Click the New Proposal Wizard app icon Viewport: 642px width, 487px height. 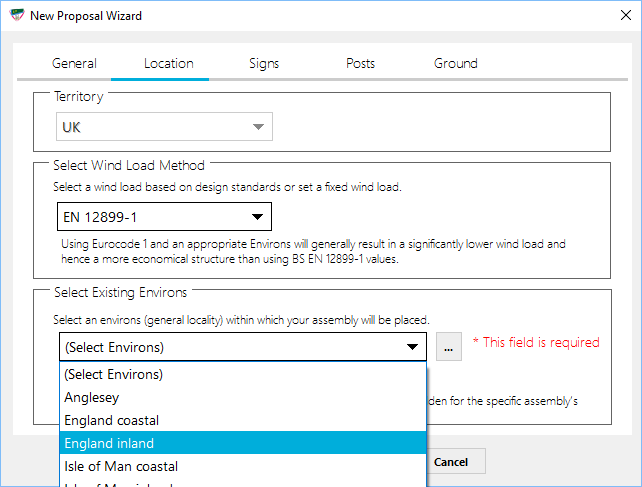click(x=14, y=16)
